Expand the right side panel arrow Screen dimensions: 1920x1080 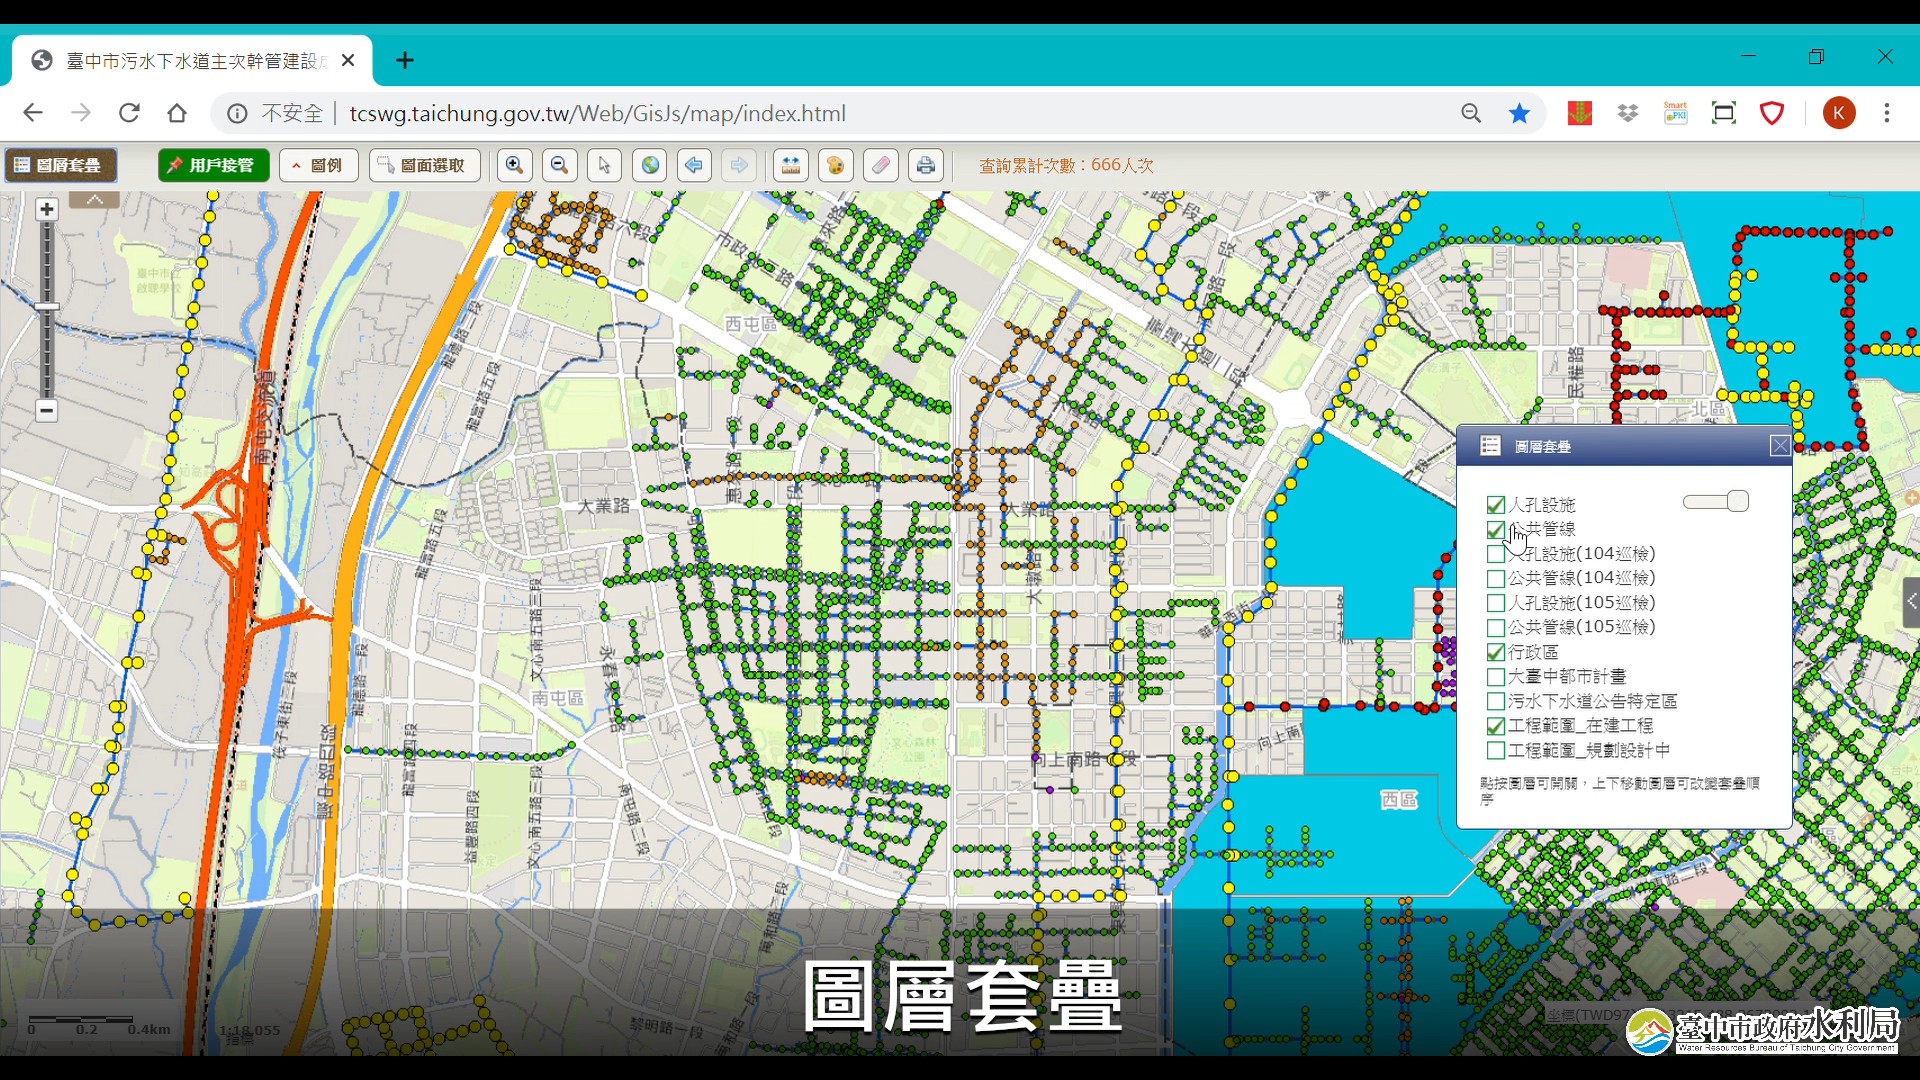tap(1911, 601)
